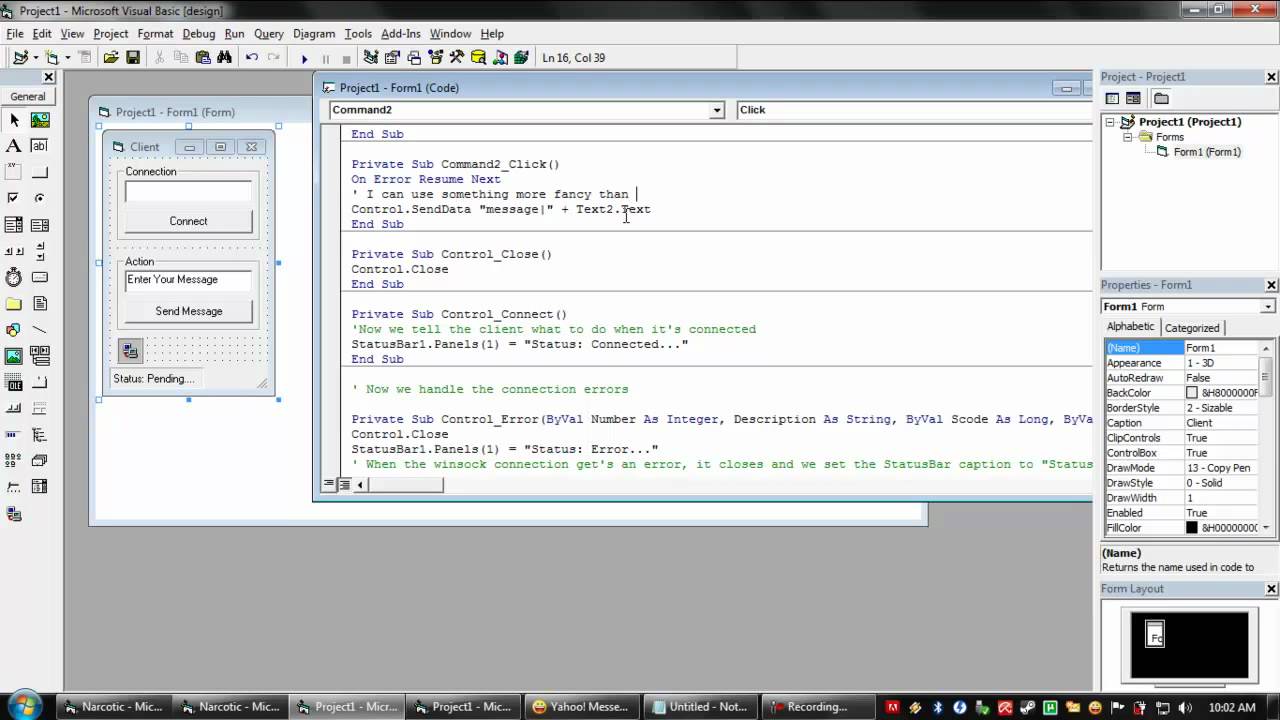The height and width of the screenshot is (720, 1280).
Task: Select the Alphabetic properties tab
Action: point(1131,327)
